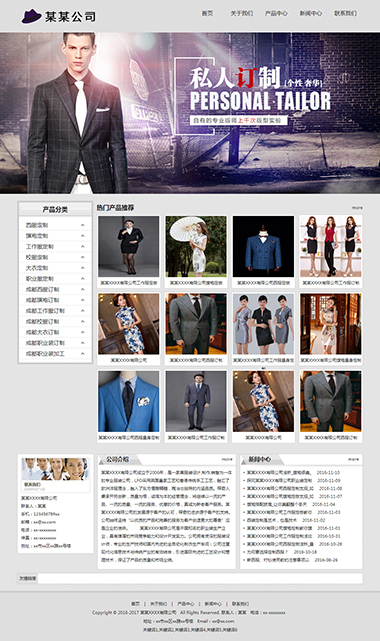
Task: Click more link in 公司介绍 panel
Action: 227,459
